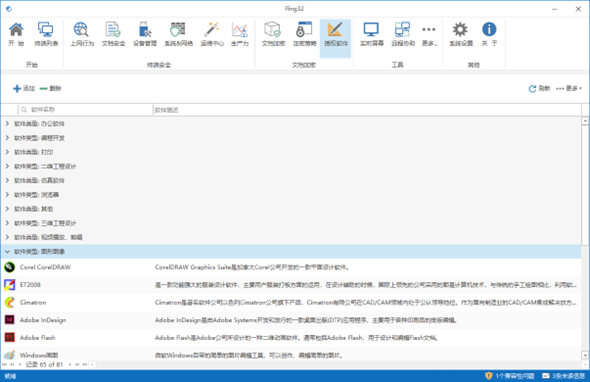Go to first record in navigator

5,364
